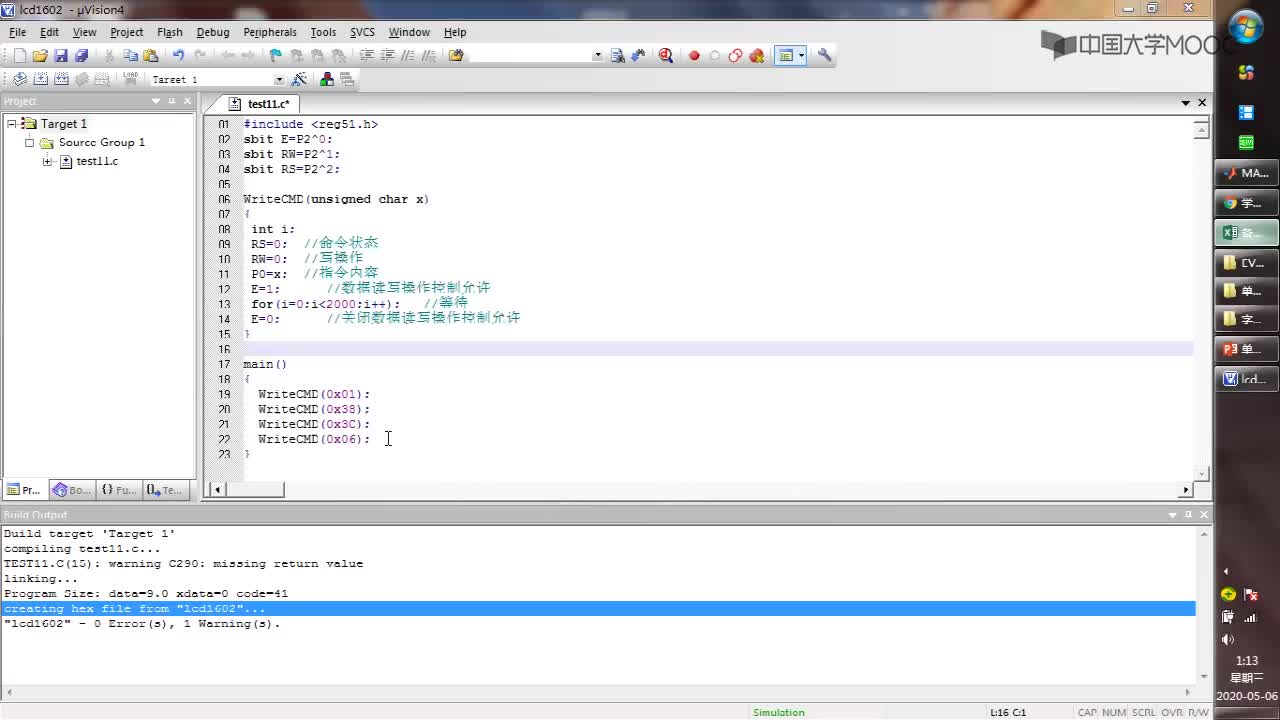Save all files
Viewport: 1280px width, 720px height.
pyautogui.click(x=82, y=56)
